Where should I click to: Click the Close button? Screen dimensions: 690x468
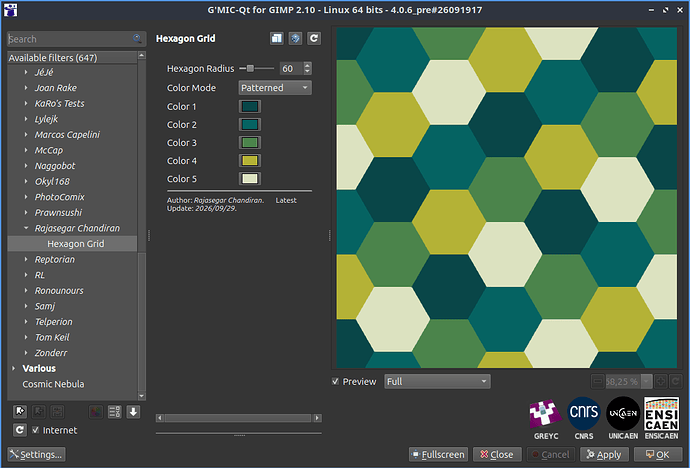pyautogui.click(x=497, y=454)
